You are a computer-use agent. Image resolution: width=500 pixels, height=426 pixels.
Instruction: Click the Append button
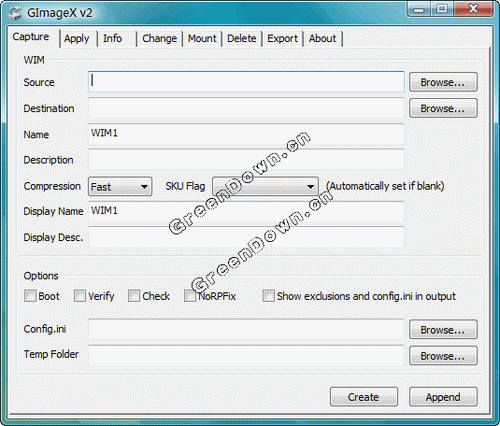[x=443, y=397]
